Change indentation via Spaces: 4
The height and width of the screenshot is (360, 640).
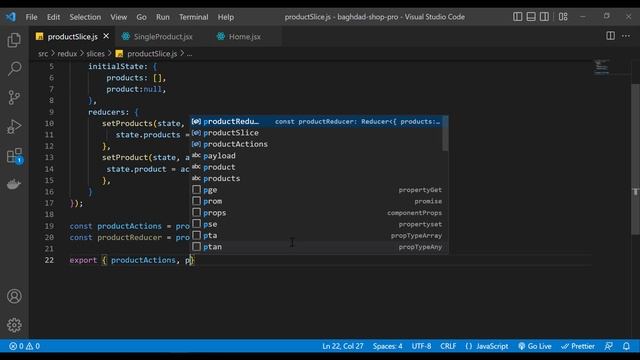point(387,346)
